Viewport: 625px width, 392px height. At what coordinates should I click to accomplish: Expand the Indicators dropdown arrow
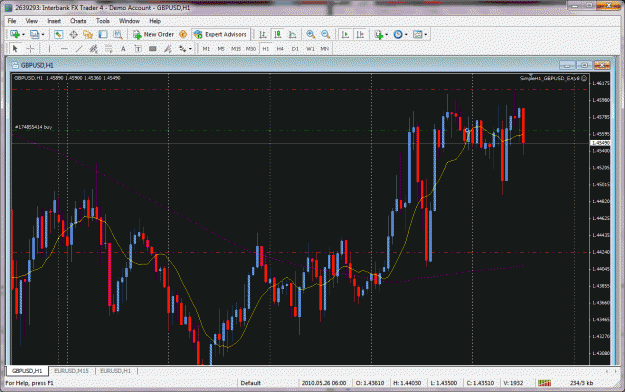click(x=386, y=35)
